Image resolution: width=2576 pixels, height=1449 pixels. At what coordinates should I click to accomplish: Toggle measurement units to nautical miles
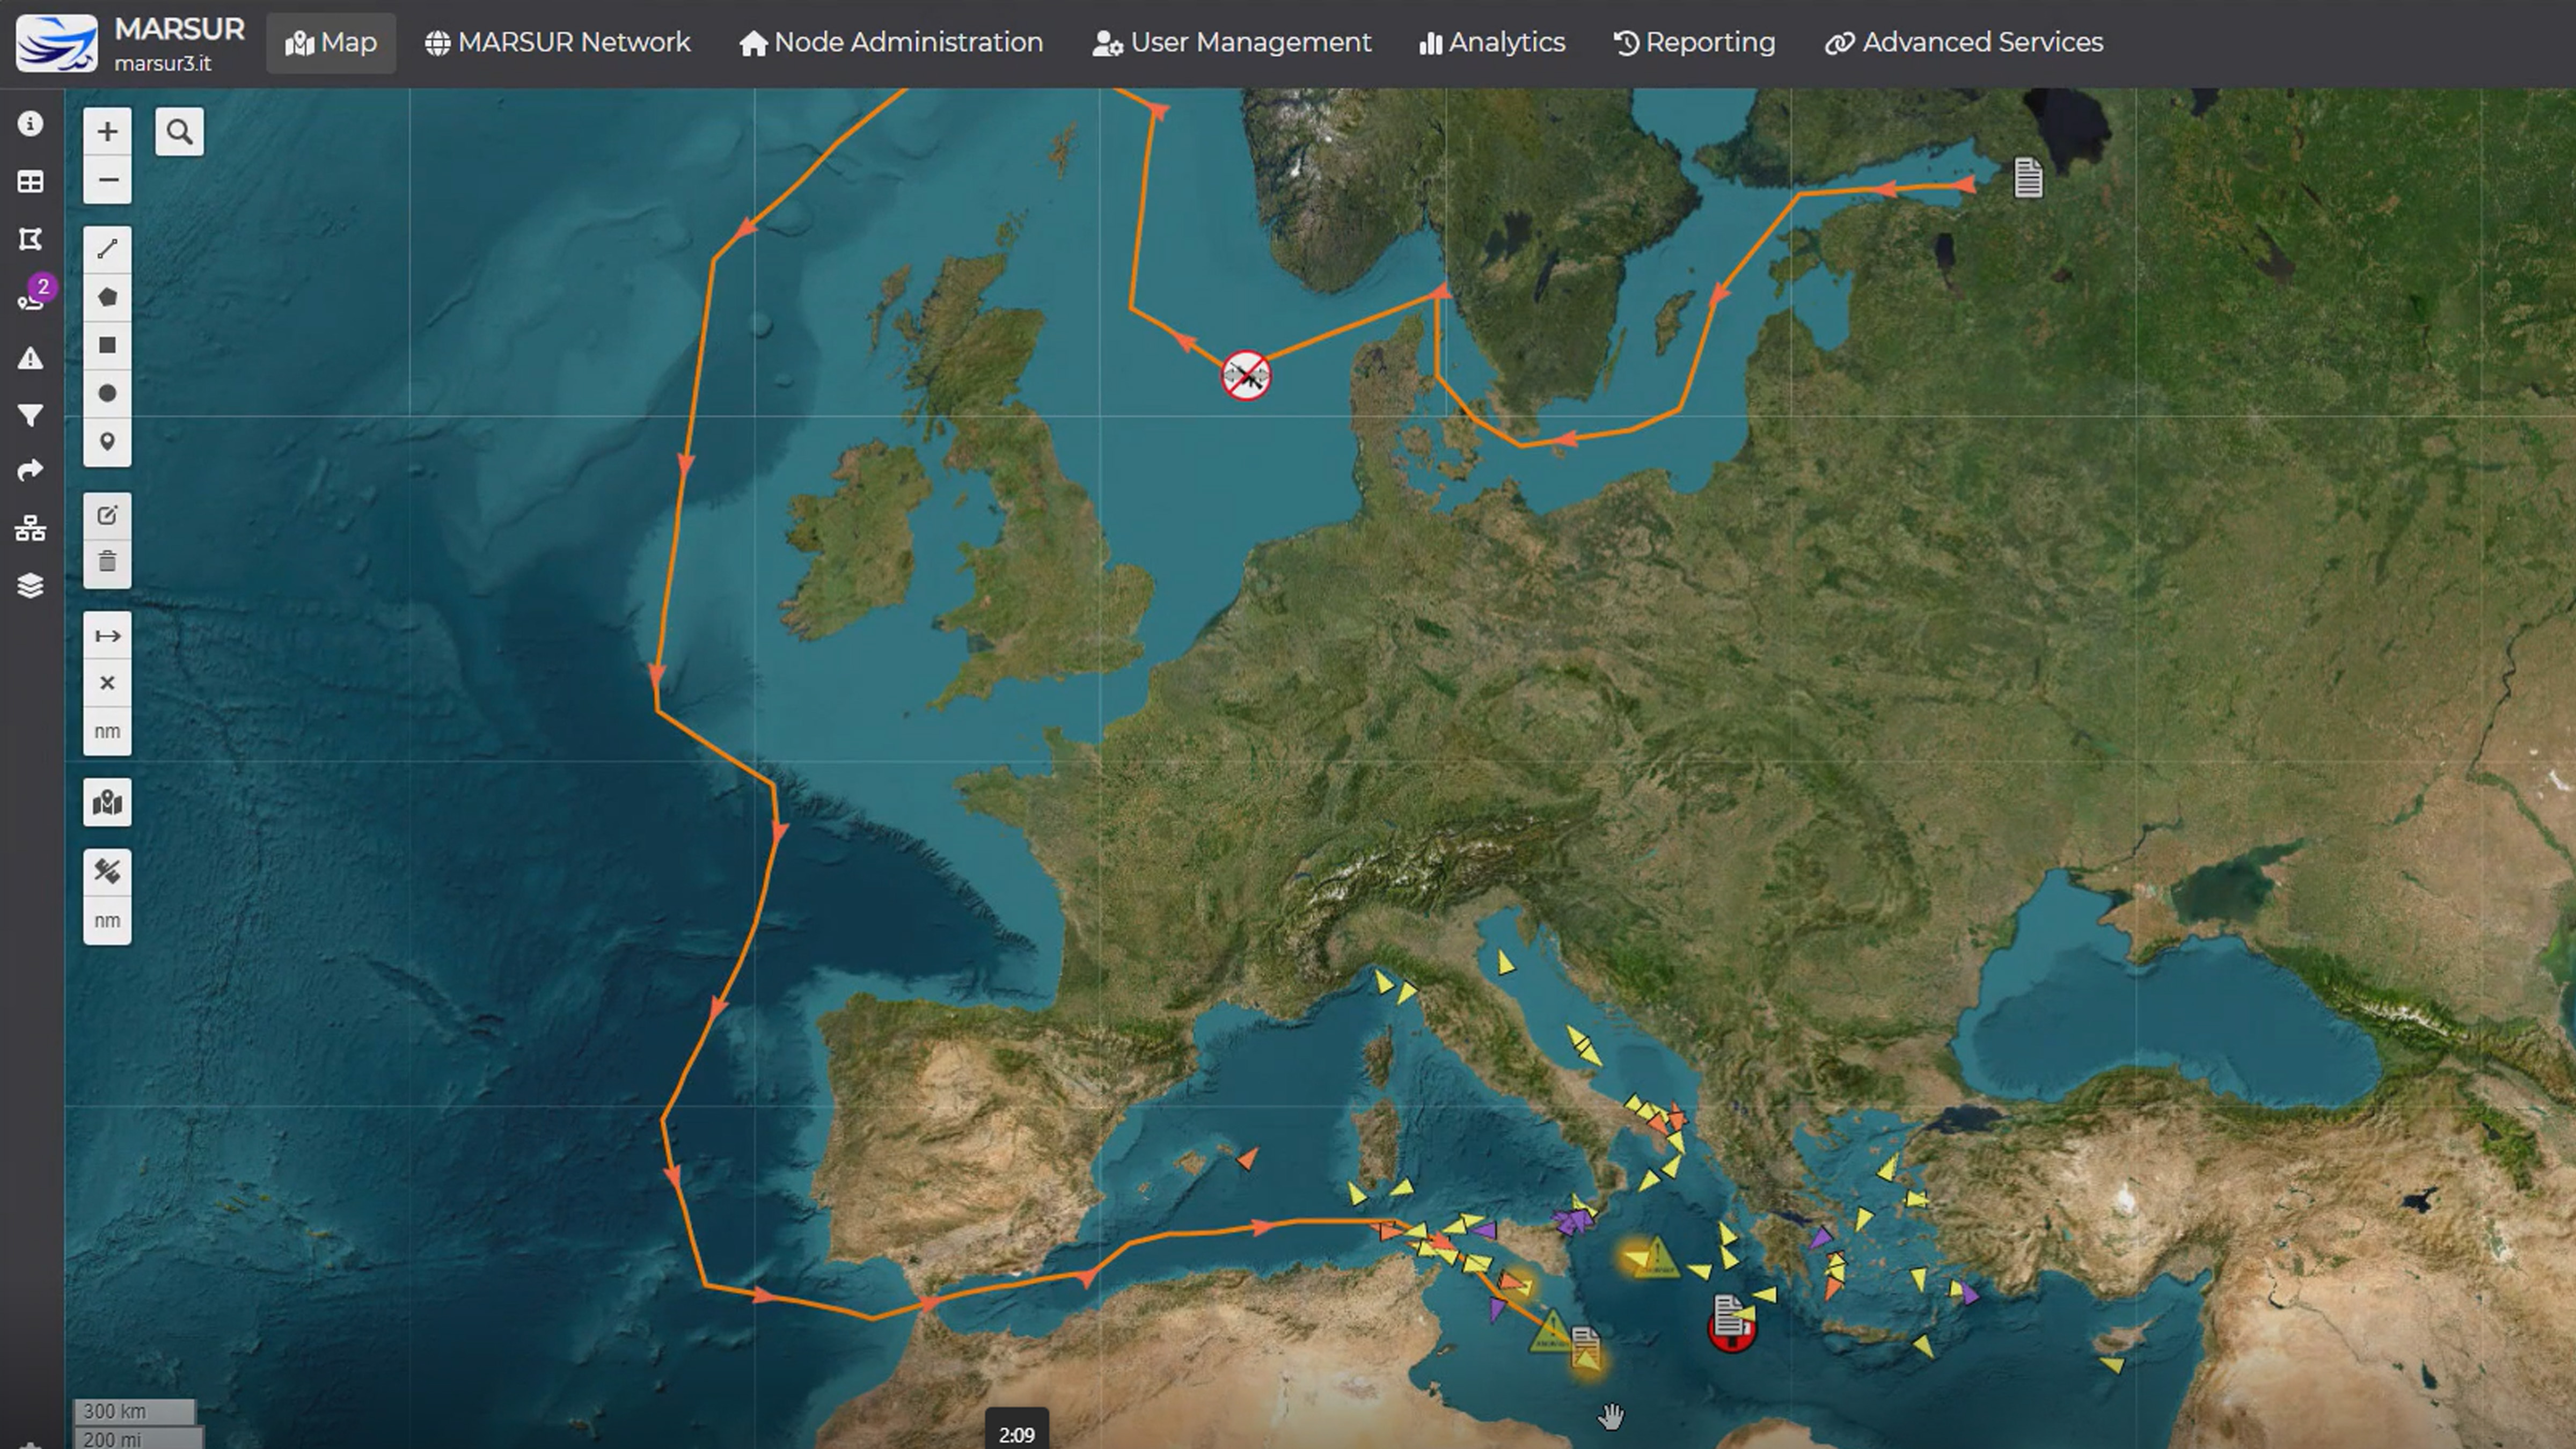click(x=107, y=731)
